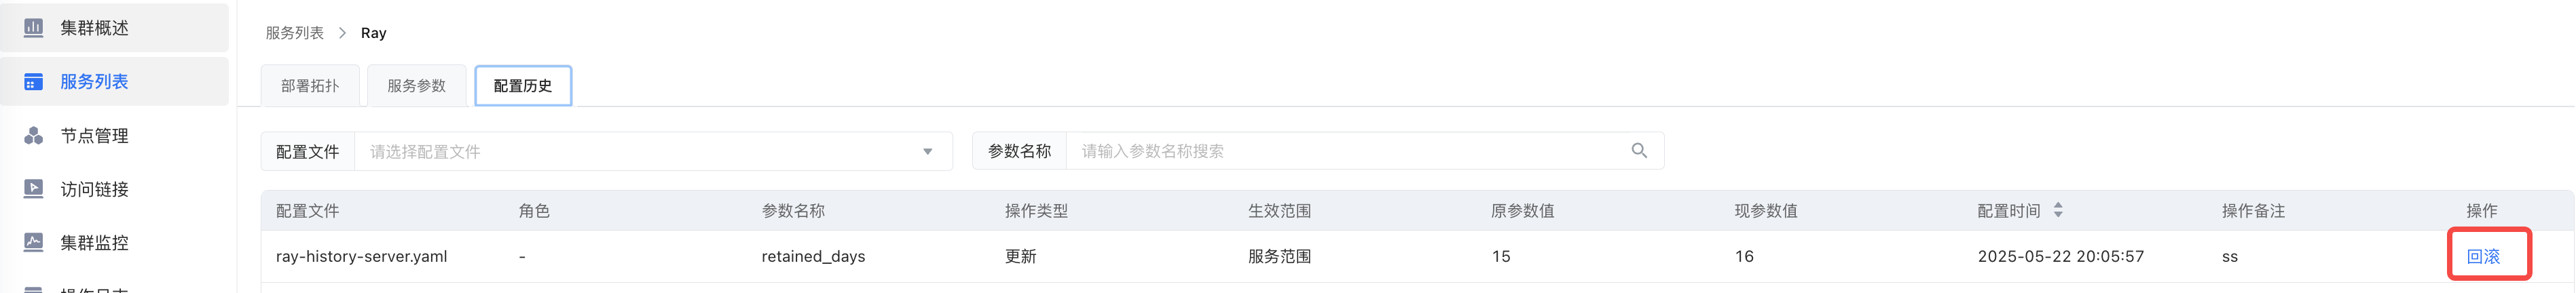Click the 访问链接 play icon
2576x293 pixels.
point(33,189)
